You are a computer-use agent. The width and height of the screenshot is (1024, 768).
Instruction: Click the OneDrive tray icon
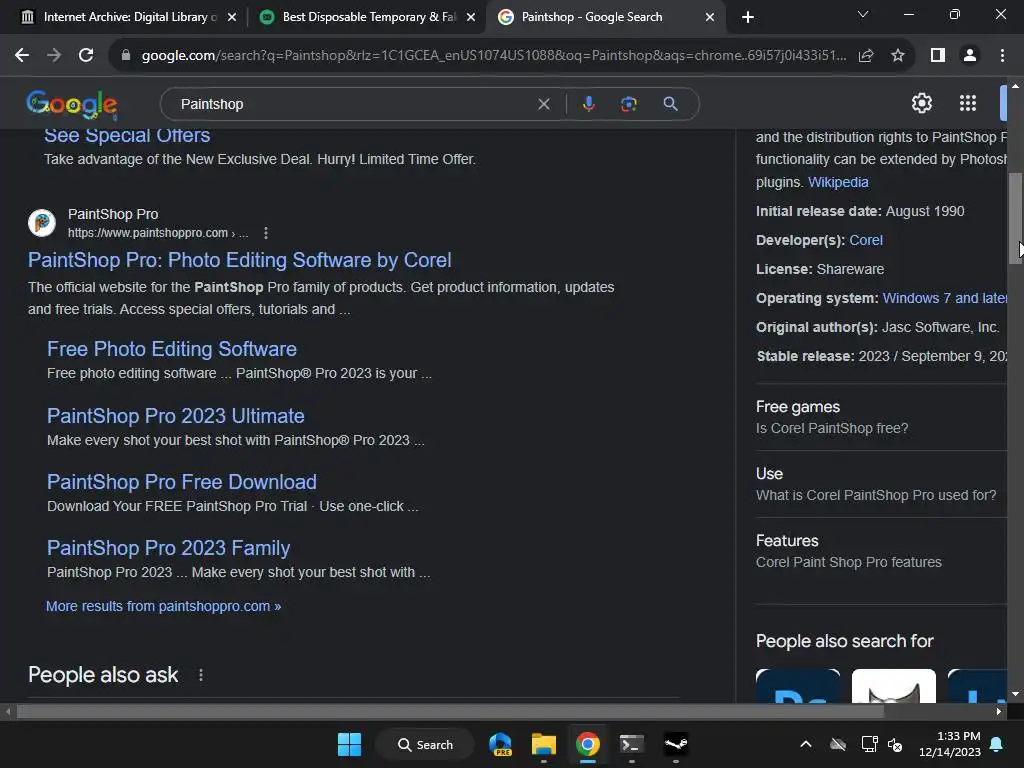coord(838,744)
